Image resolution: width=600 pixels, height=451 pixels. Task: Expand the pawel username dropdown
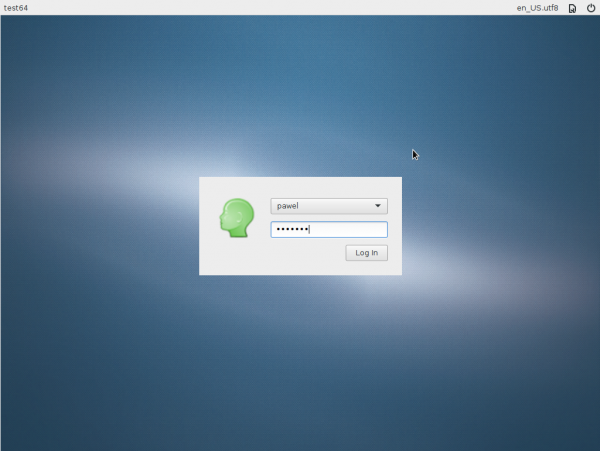329,206
